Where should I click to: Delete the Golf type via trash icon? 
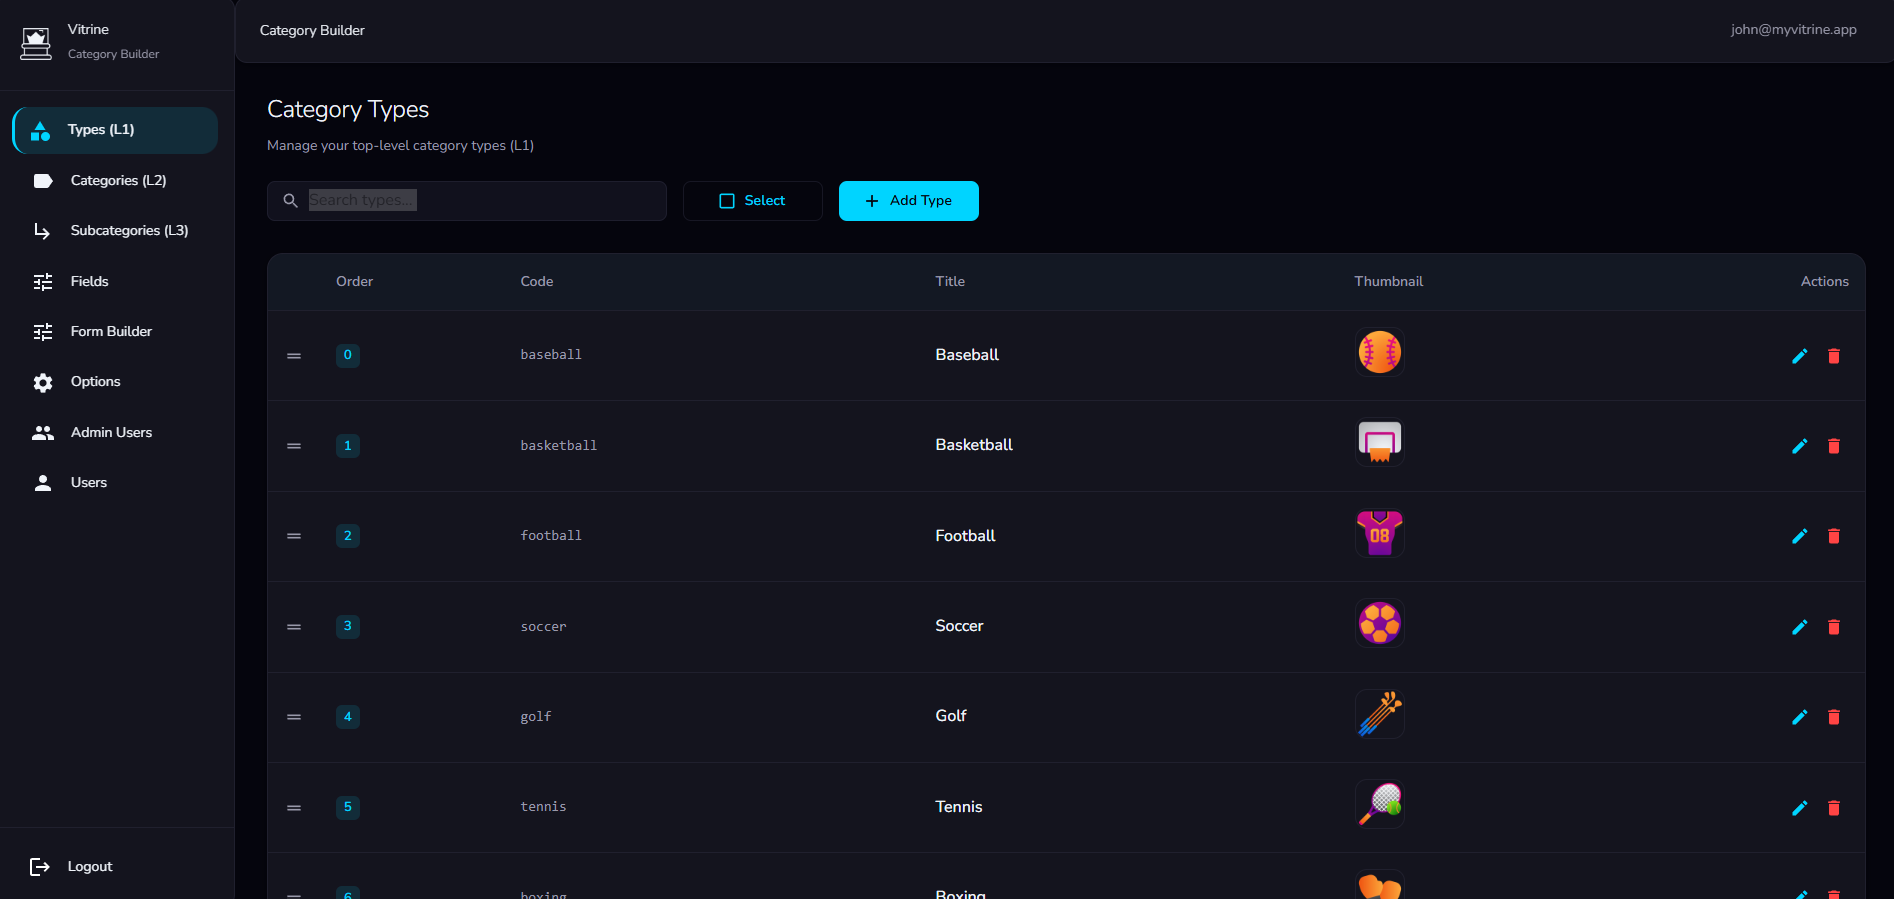click(x=1833, y=717)
